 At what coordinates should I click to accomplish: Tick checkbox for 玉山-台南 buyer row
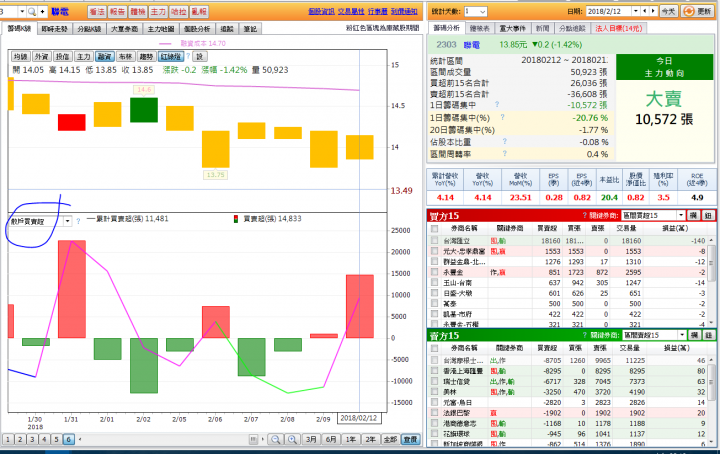pyautogui.click(x=434, y=282)
